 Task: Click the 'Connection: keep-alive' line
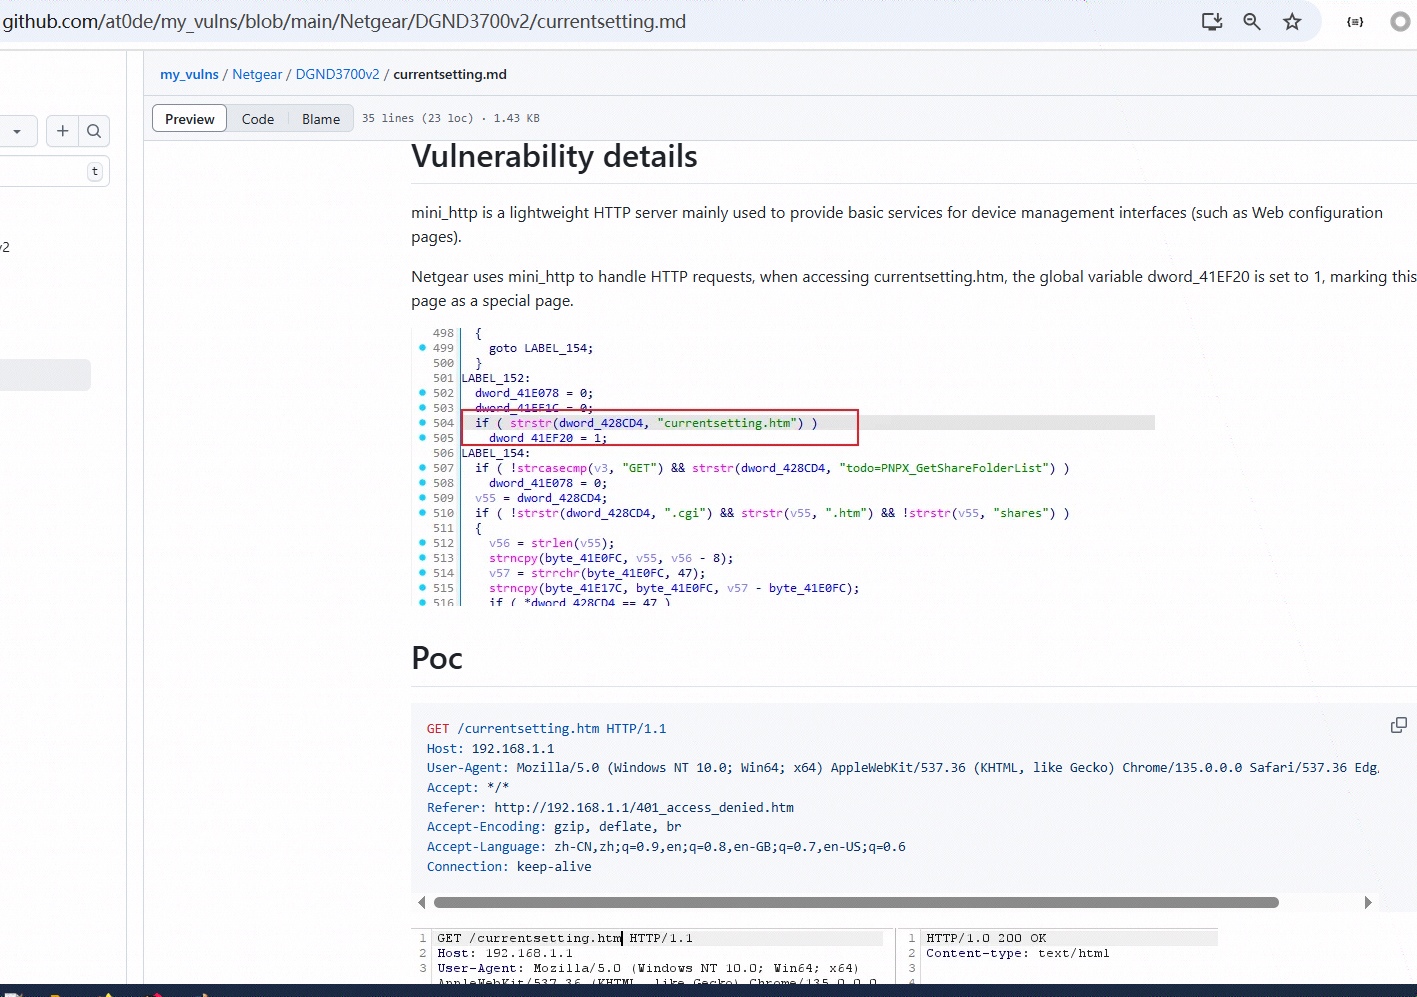tap(509, 866)
